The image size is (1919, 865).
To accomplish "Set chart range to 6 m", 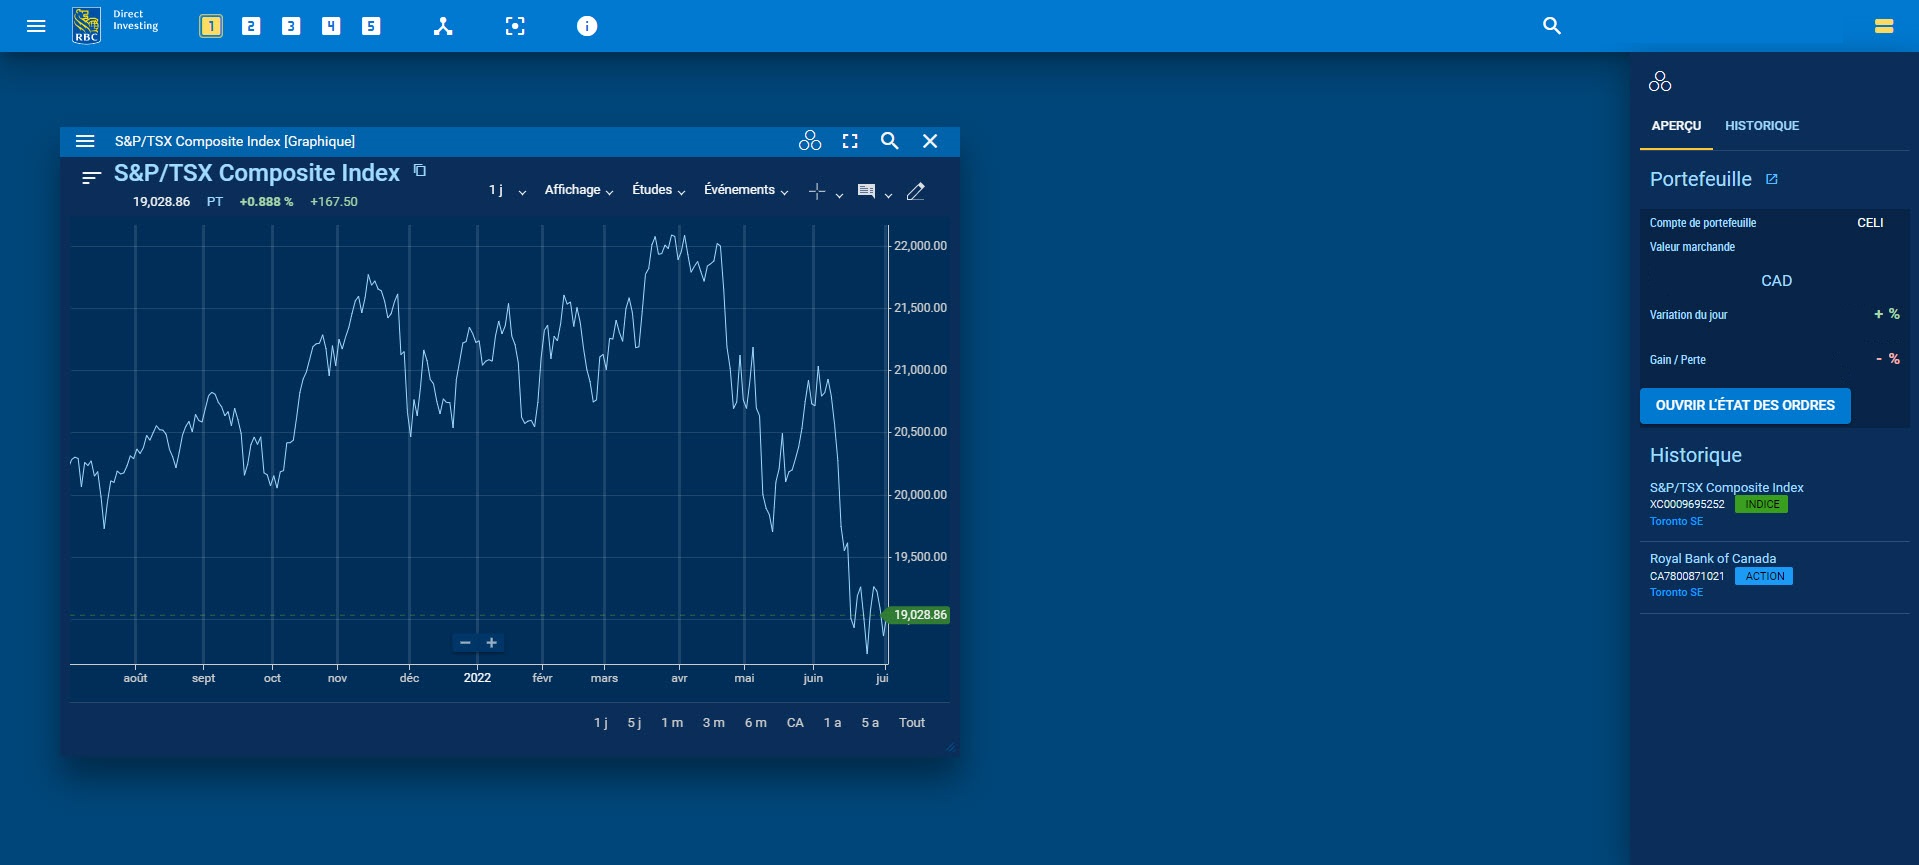I will [x=755, y=723].
